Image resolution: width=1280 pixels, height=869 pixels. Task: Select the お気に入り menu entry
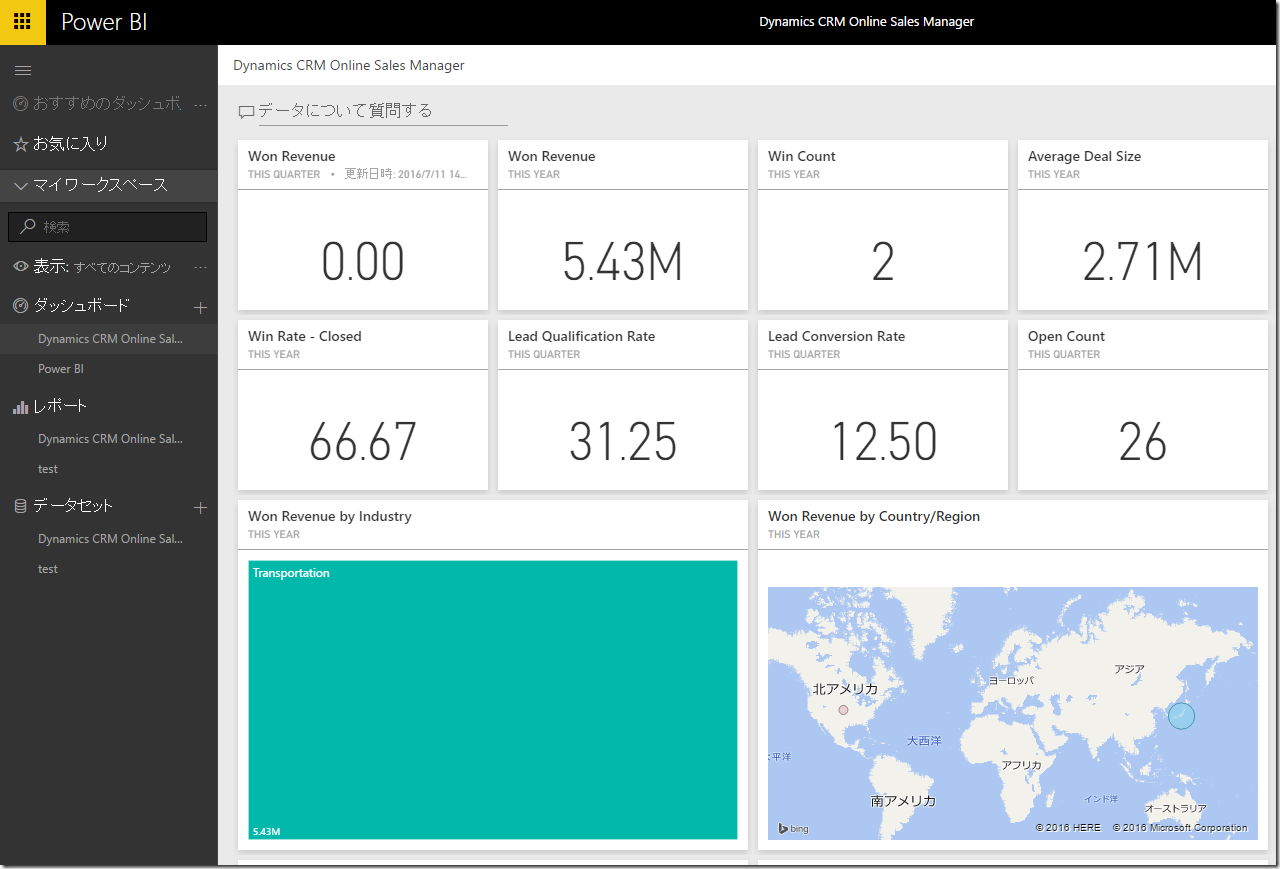(70, 144)
